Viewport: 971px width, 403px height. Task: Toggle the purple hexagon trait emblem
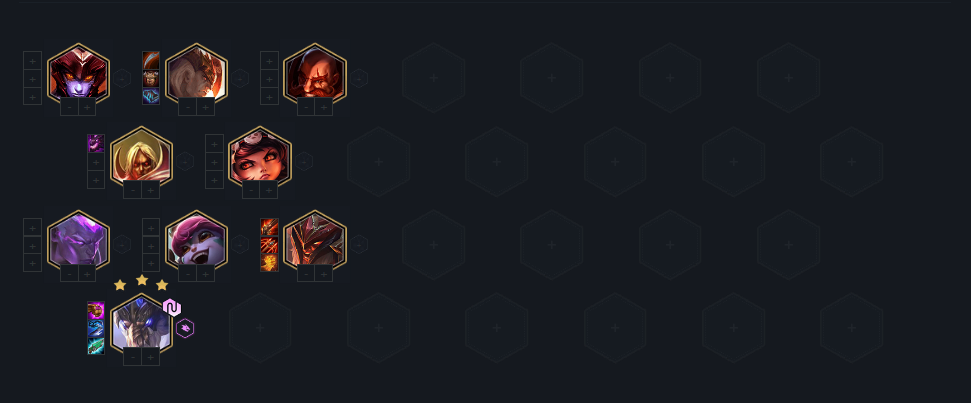pos(185,328)
